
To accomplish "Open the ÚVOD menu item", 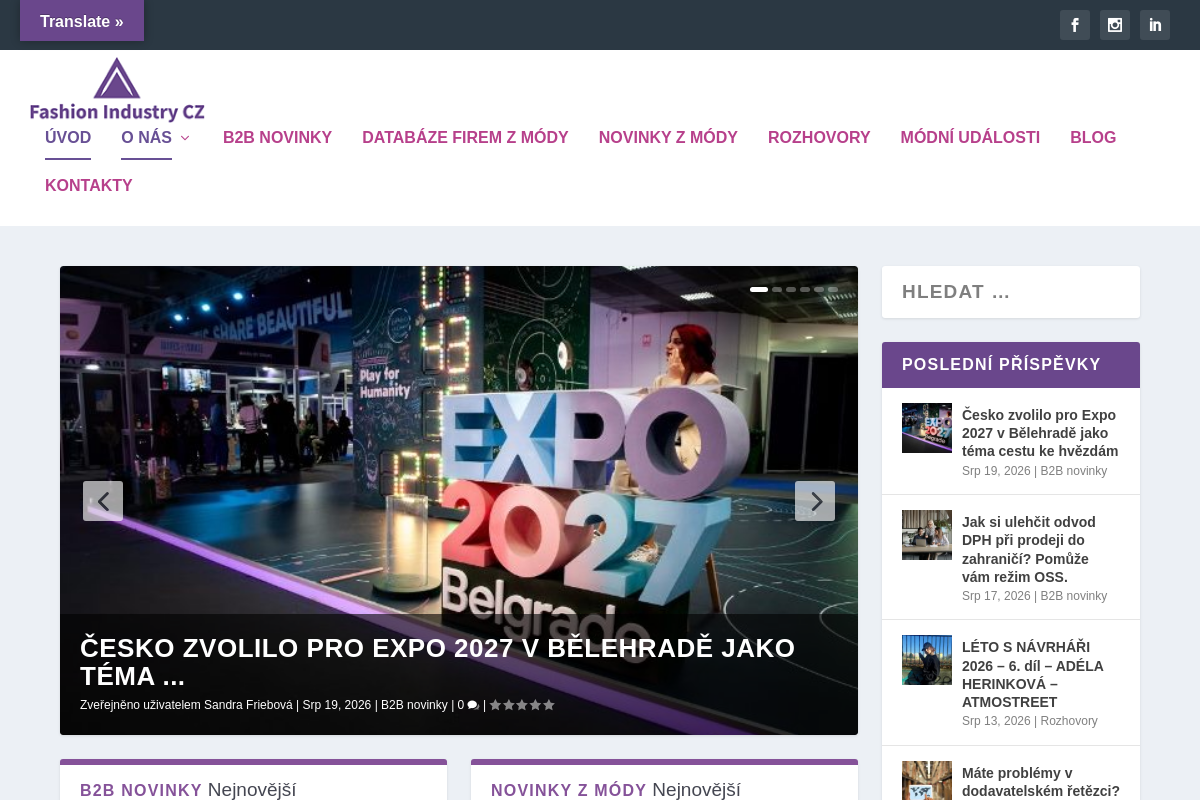I will coord(68,138).
